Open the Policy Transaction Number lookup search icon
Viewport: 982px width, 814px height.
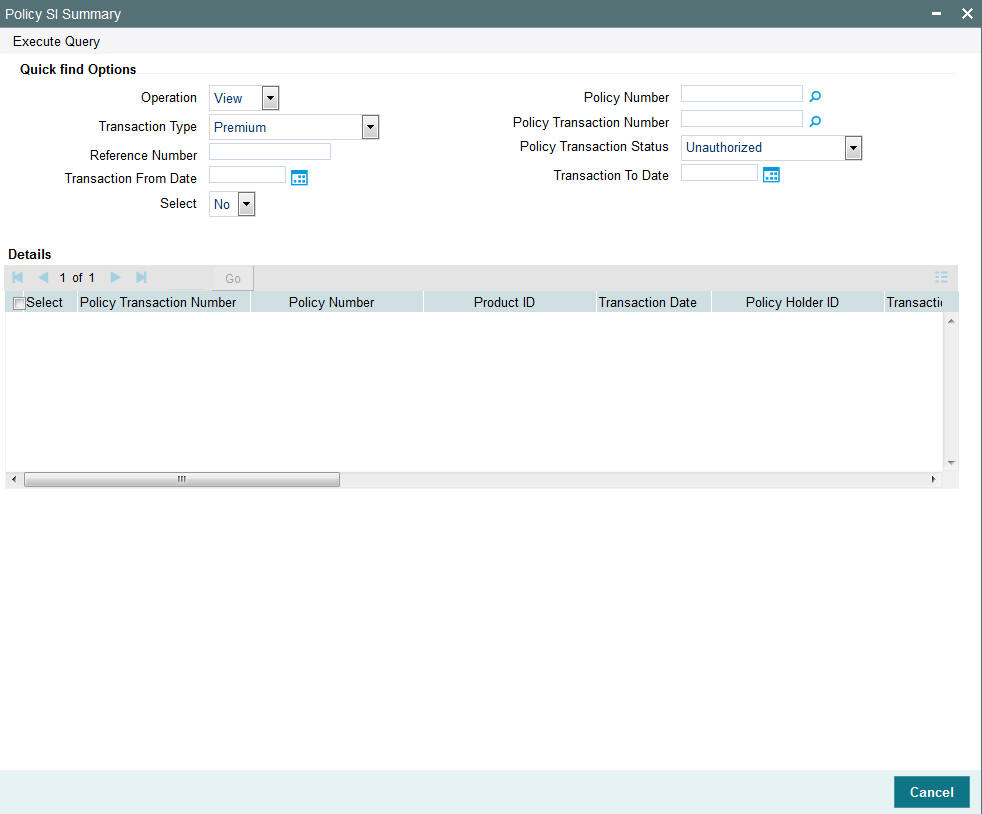point(815,121)
